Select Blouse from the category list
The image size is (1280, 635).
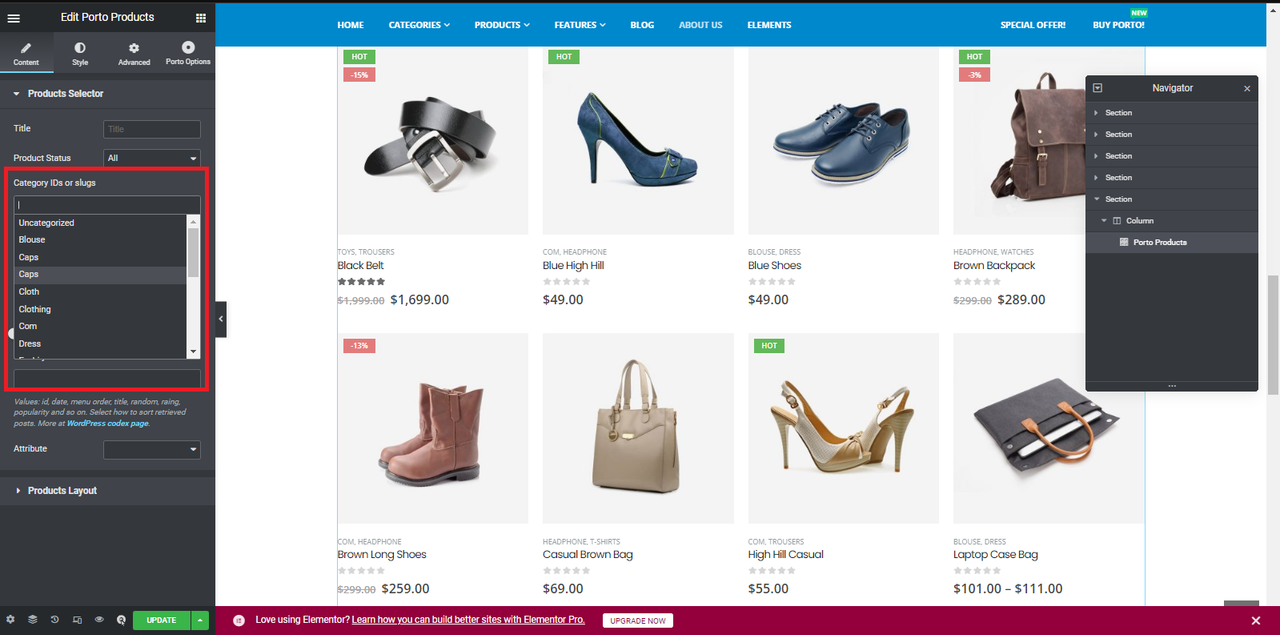tap(100, 240)
